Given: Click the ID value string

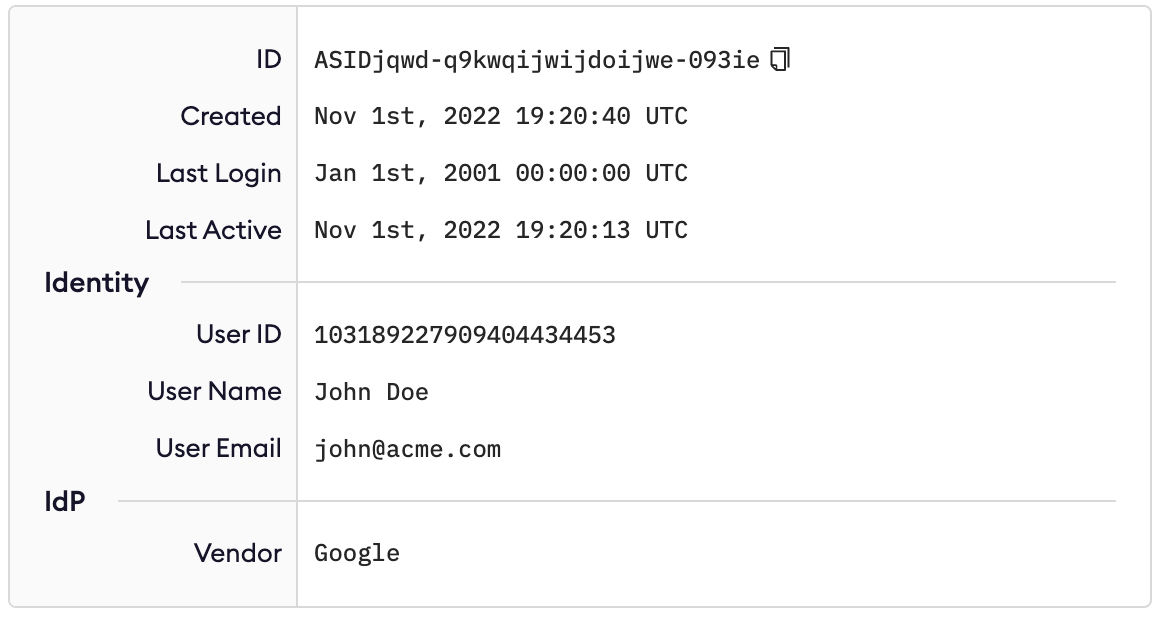Looking at the screenshot, I should tap(537, 60).
